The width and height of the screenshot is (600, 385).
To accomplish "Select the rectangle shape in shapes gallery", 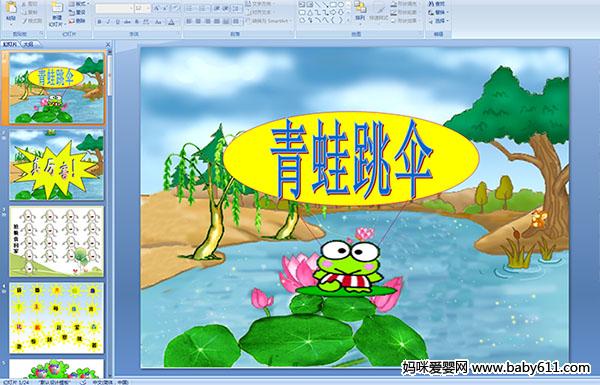I will 334,5.
